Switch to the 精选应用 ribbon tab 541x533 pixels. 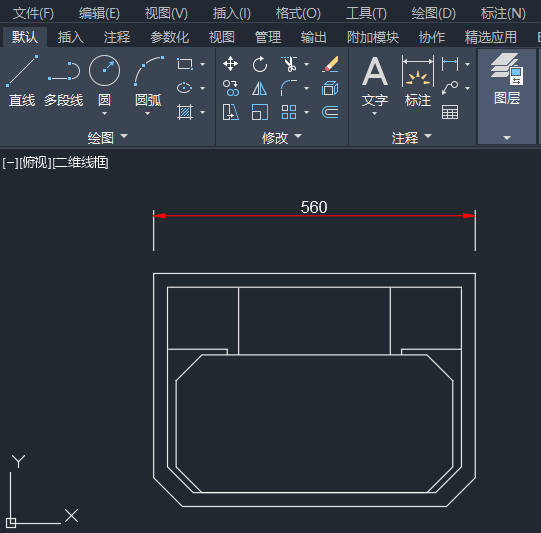tap(491, 37)
